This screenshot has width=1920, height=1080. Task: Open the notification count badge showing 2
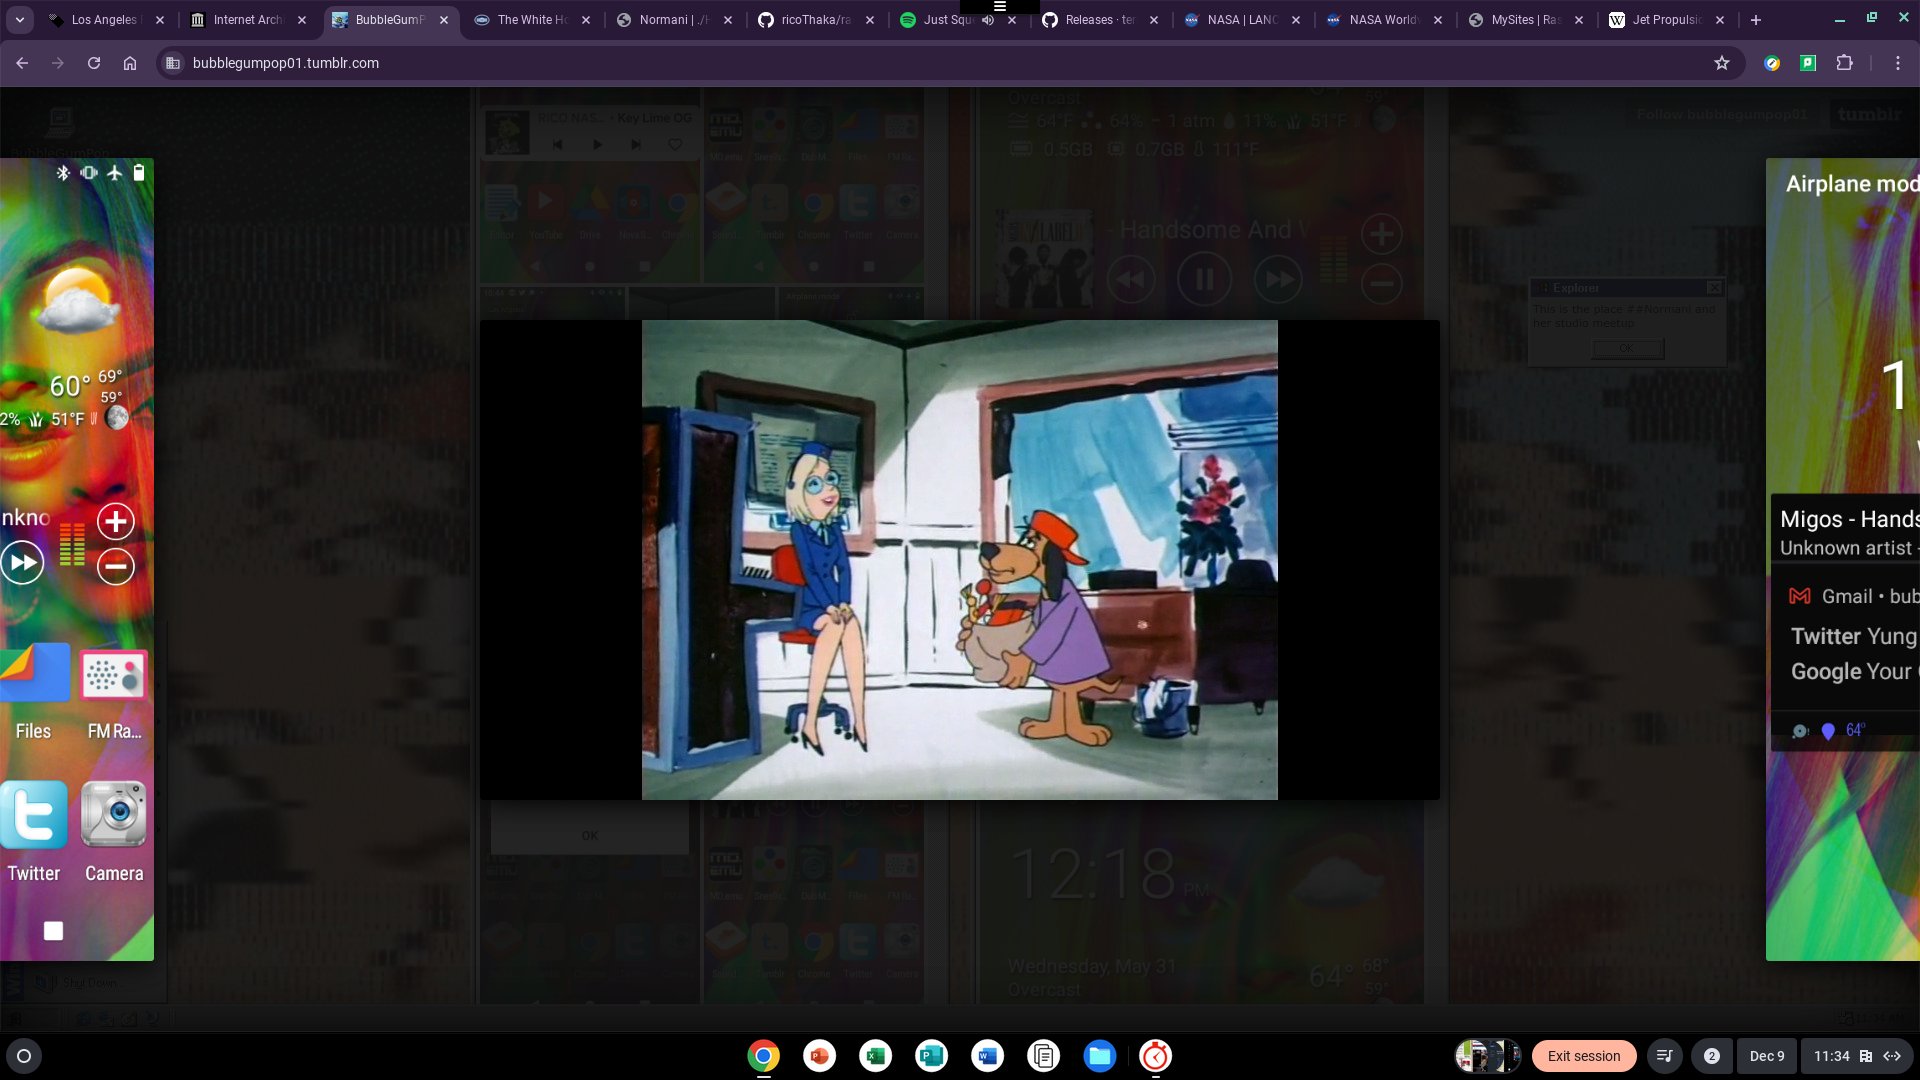click(1712, 1056)
